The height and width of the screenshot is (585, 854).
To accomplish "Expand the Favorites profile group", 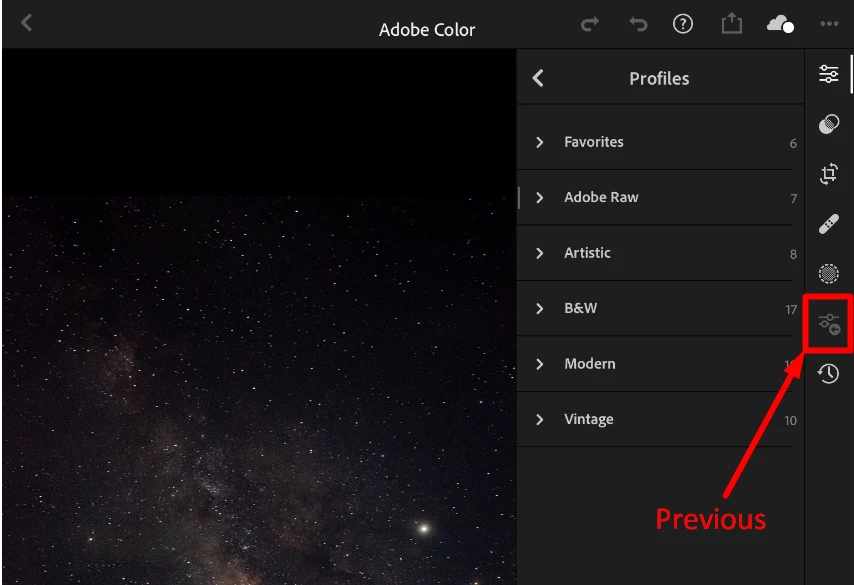I will 539,142.
